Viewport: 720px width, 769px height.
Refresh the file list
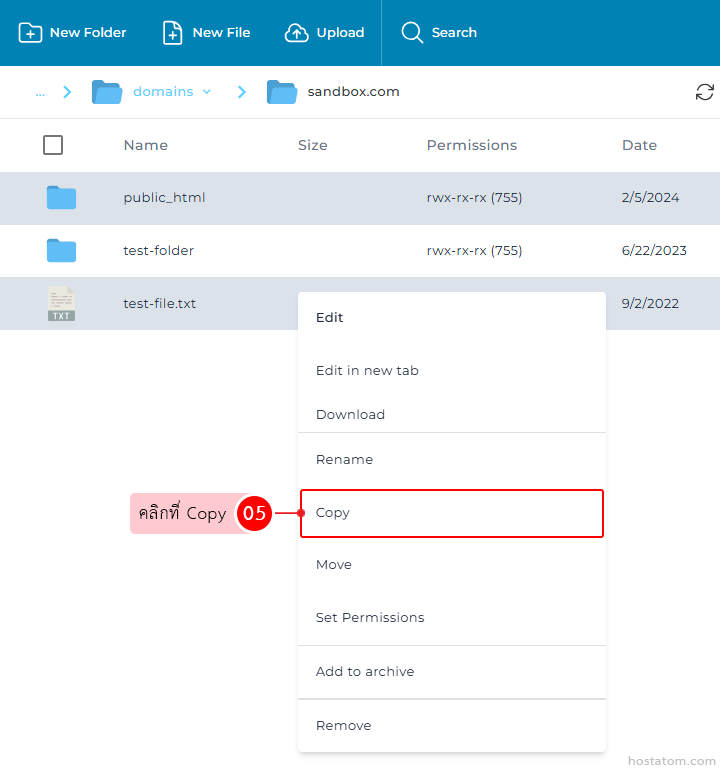(x=705, y=92)
